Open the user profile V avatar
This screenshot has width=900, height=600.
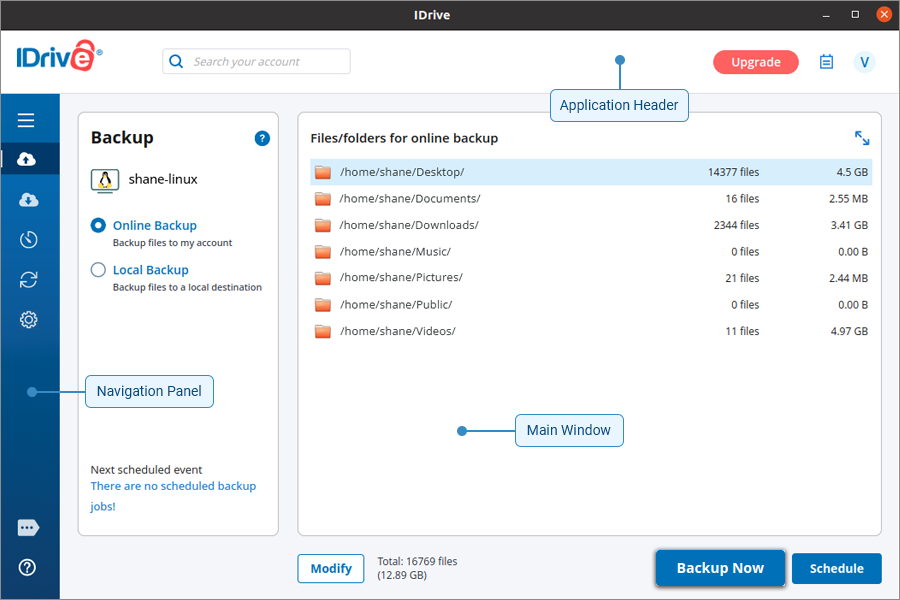(864, 62)
